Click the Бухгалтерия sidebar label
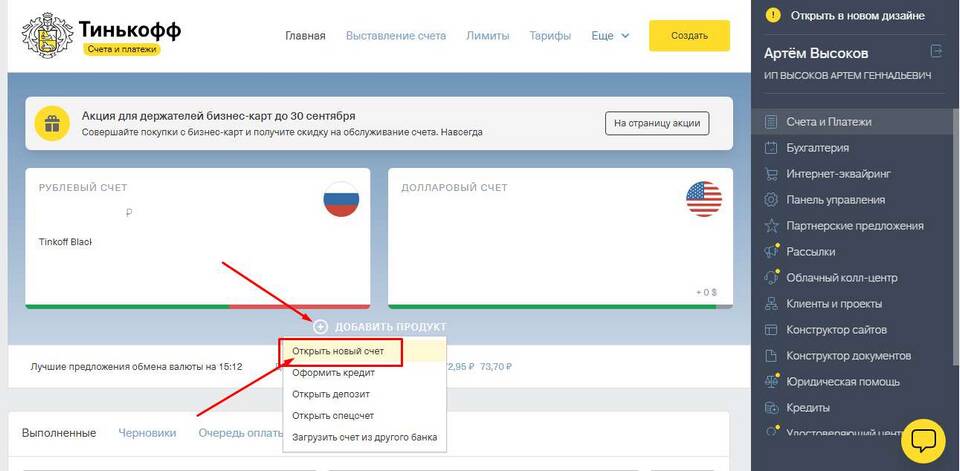The height and width of the screenshot is (471, 960). click(x=818, y=148)
